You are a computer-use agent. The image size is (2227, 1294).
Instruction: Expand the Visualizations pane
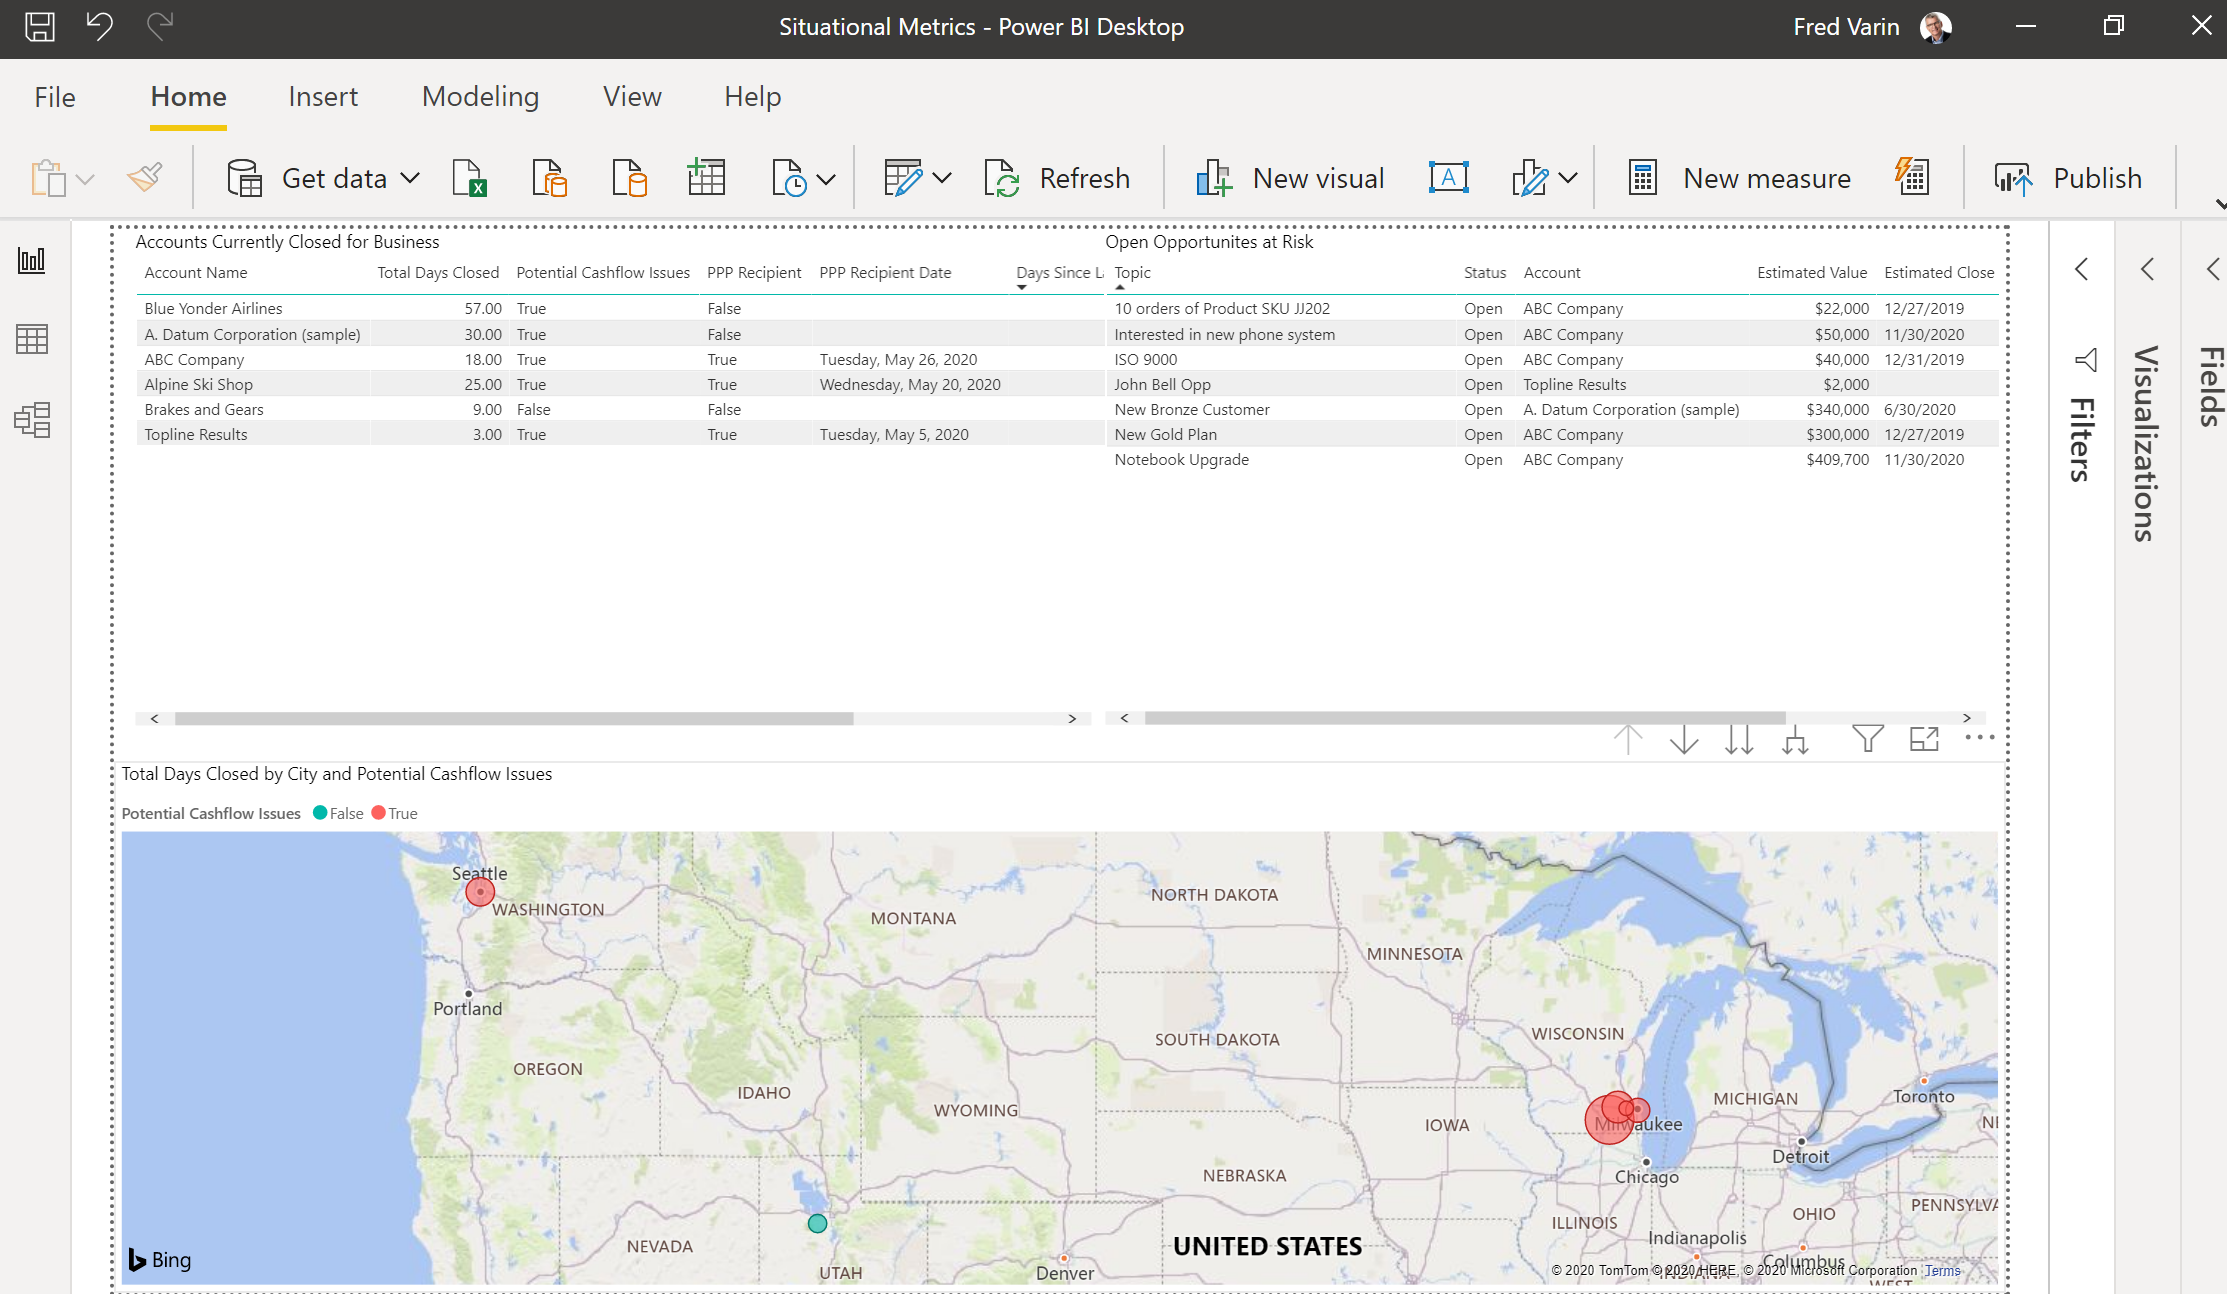(x=2147, y=269)
